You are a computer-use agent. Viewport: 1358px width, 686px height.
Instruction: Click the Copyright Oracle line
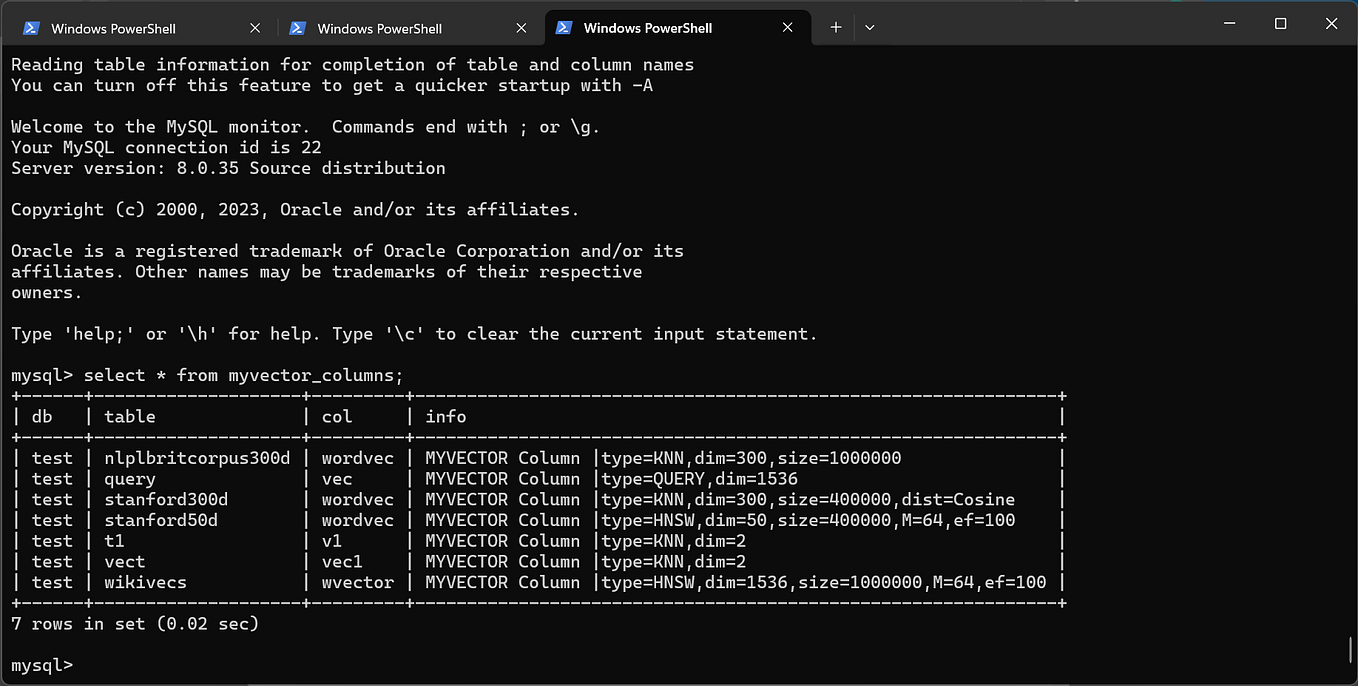295,209
